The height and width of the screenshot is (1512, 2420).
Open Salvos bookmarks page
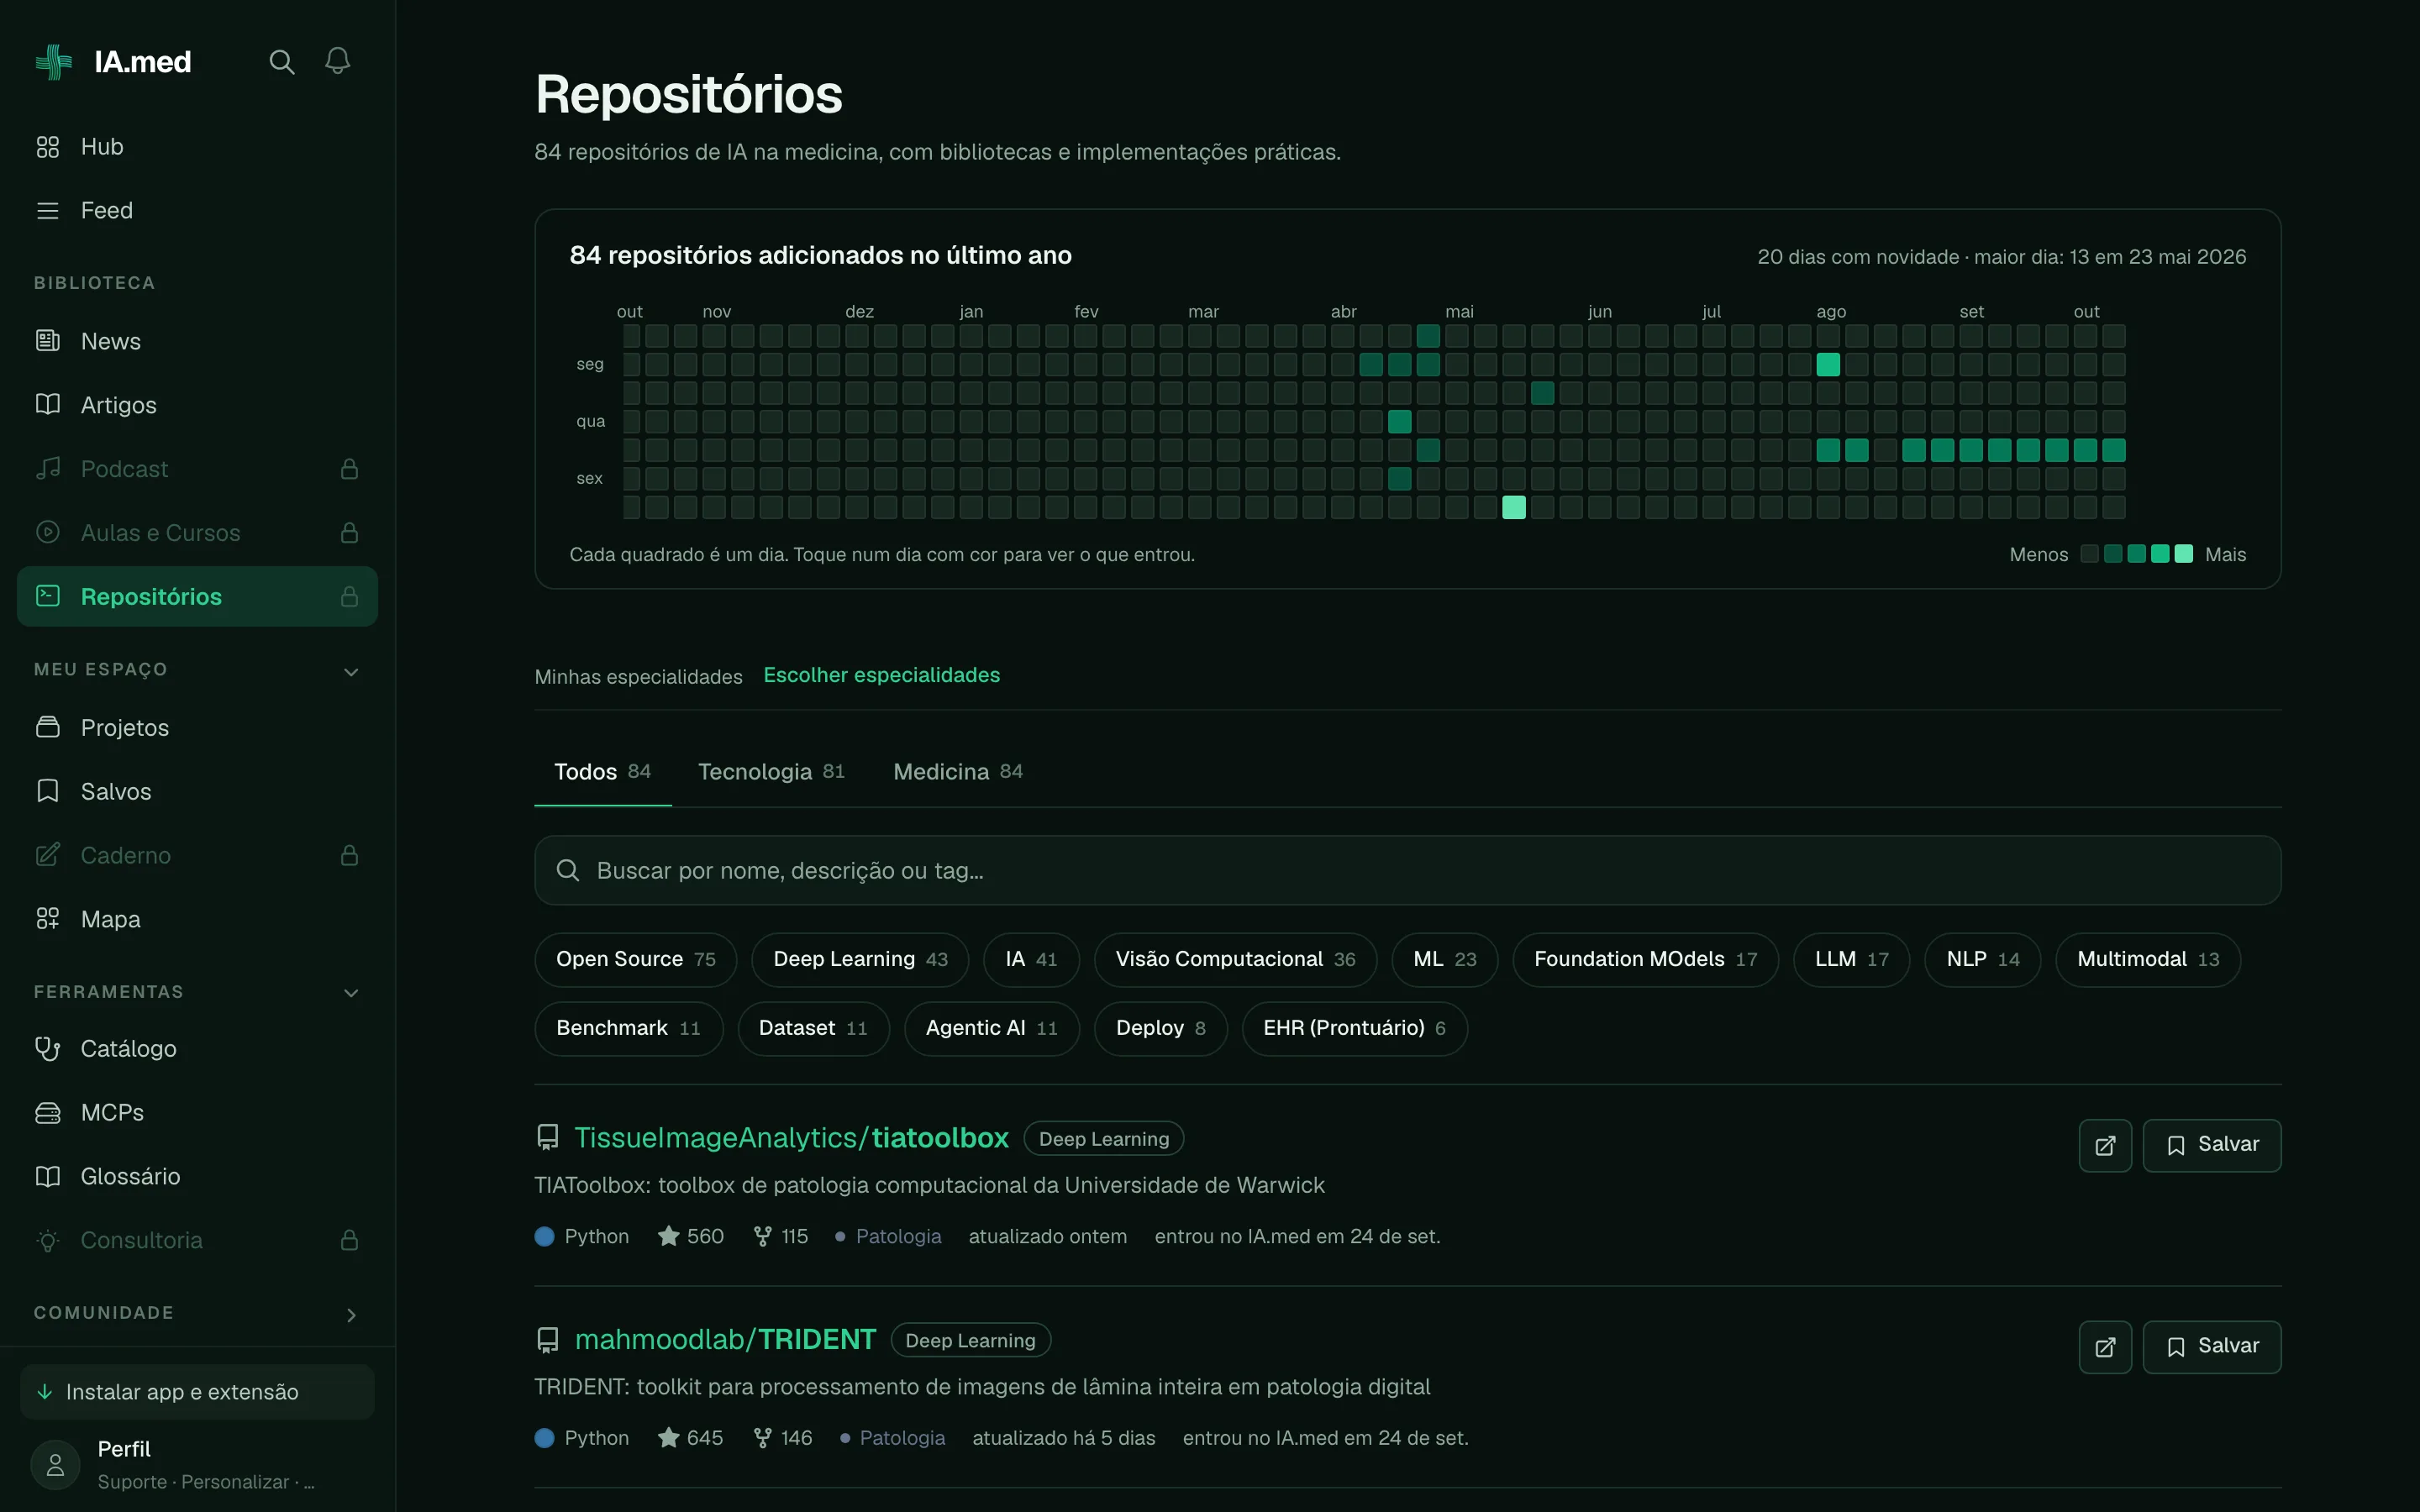point(197,792)
